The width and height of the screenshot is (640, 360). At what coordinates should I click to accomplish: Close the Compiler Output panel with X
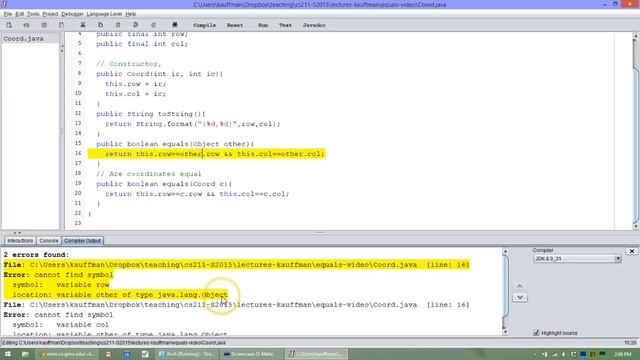tap(632, 251)
